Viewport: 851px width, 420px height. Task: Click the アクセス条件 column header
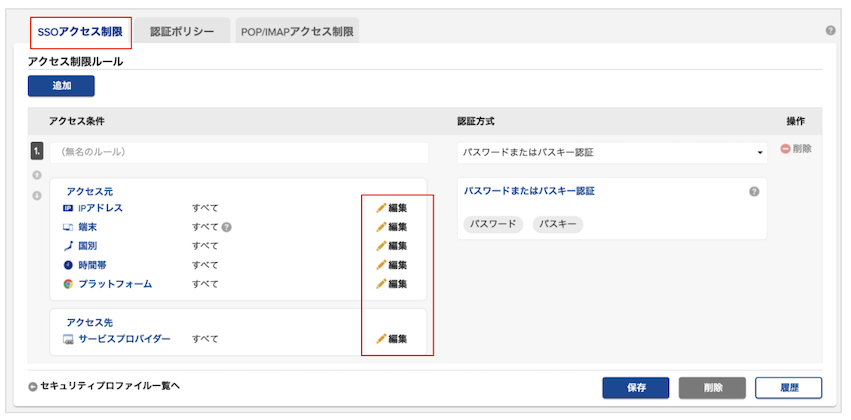point(77,121)
